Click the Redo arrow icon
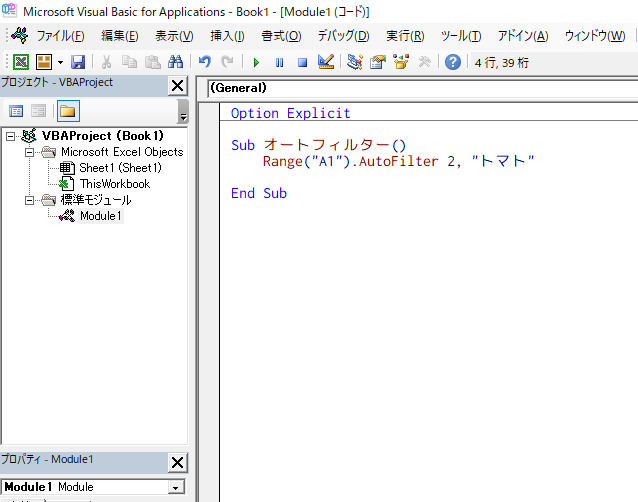Screen dimensions: 638x502 [227, 62]
